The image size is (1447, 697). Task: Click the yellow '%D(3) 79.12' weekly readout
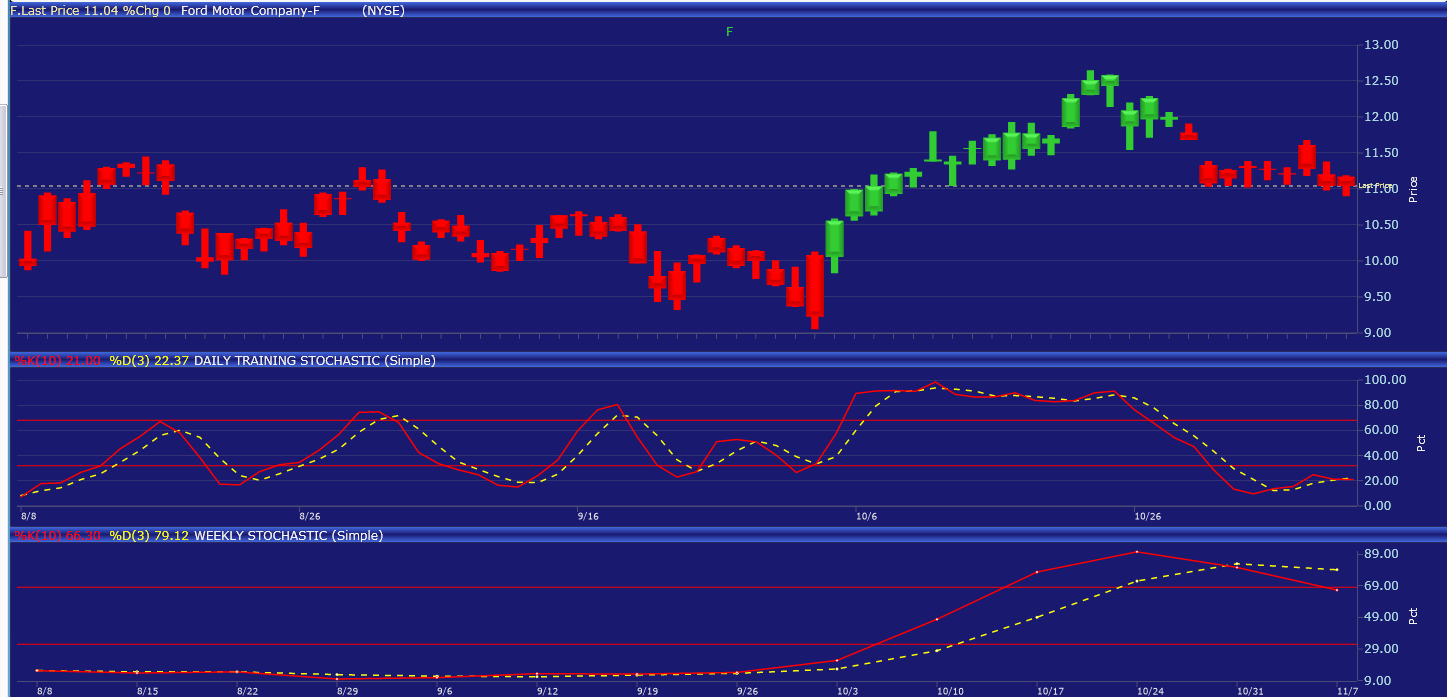pyautogui.click(x=149, y=536)
